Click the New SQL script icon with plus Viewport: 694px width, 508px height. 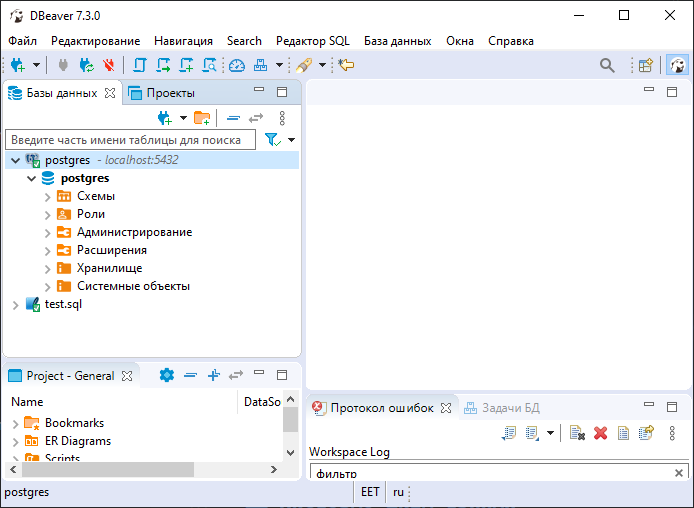click(x=186, y=65)
